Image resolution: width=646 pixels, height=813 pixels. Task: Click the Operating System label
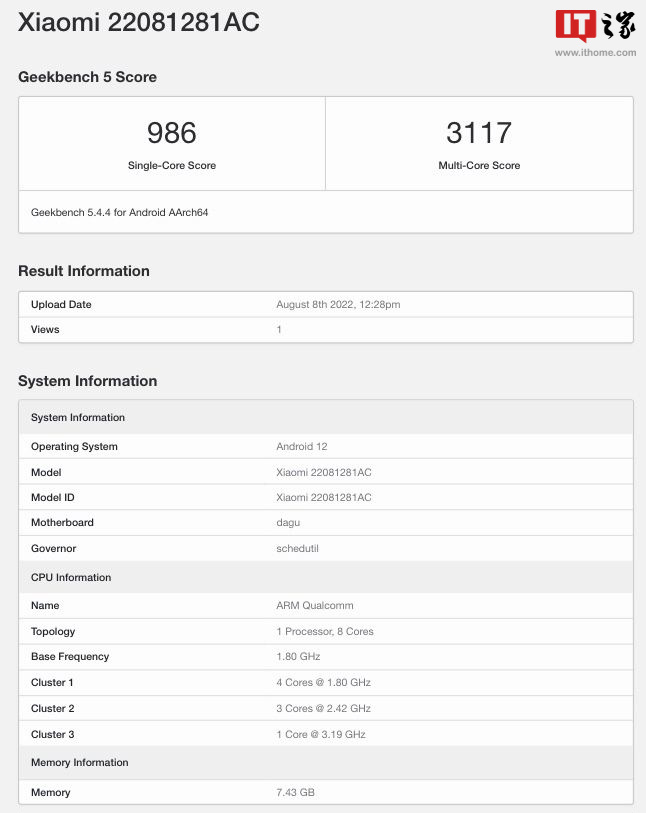[74, 446]
